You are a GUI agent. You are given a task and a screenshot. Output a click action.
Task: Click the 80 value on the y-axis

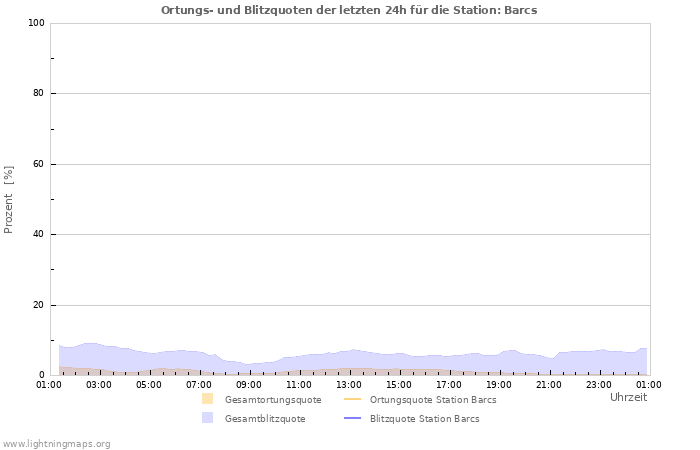39,93
